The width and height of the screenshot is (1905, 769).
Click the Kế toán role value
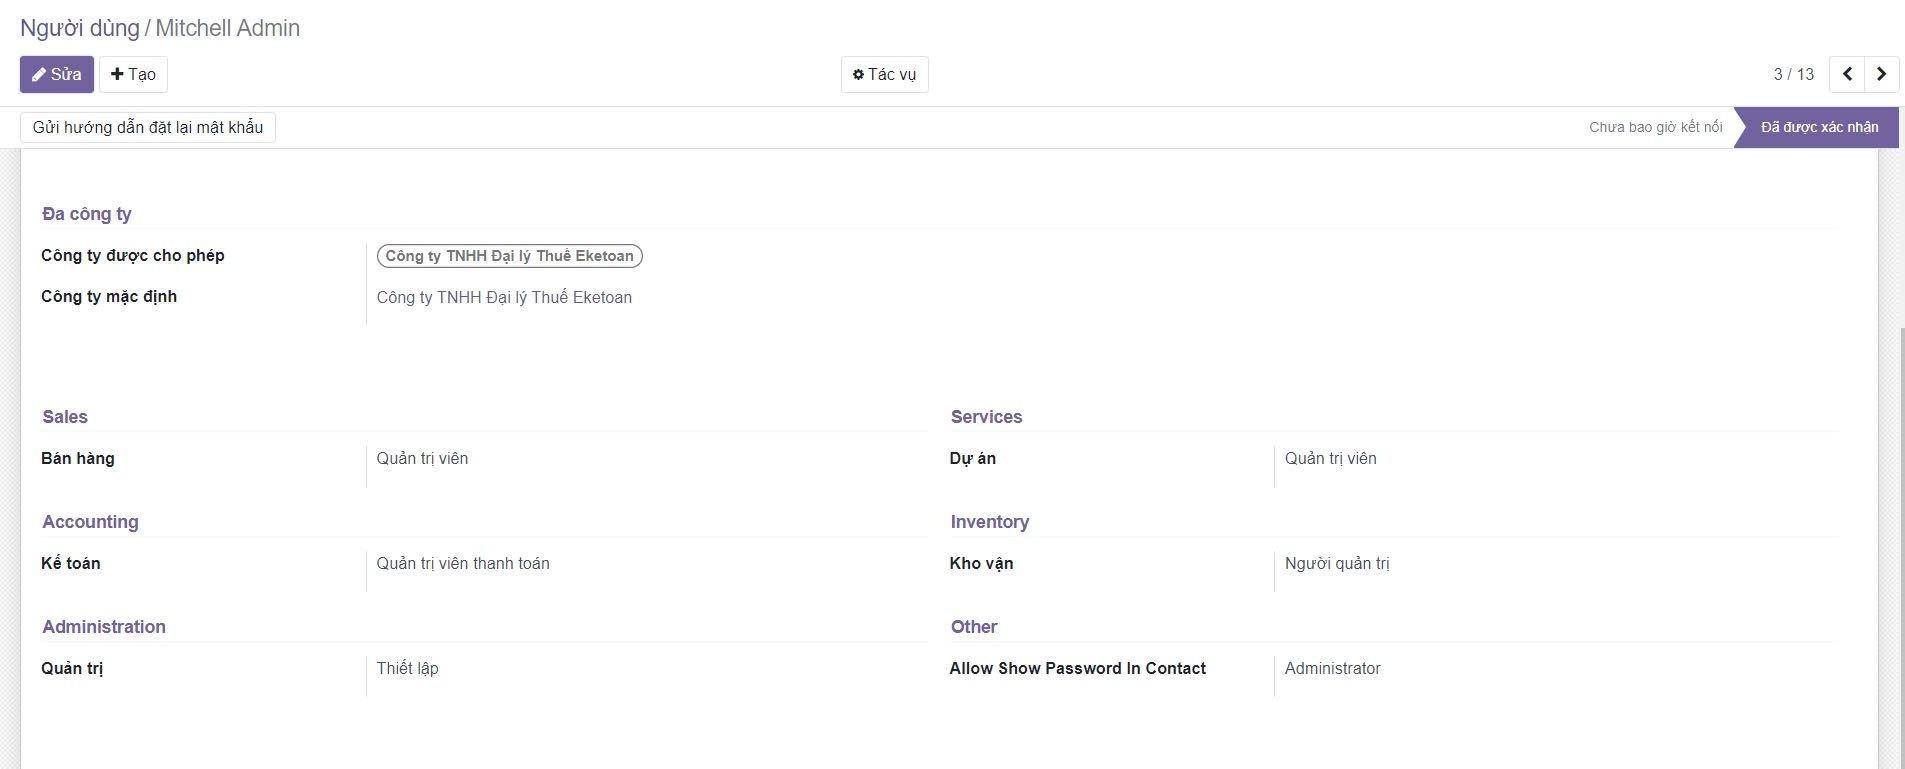click(x=463, y=563)
